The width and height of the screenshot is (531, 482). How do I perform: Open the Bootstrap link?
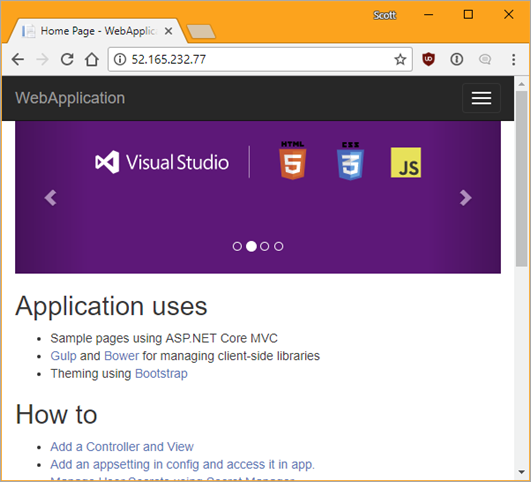(161, 373)
